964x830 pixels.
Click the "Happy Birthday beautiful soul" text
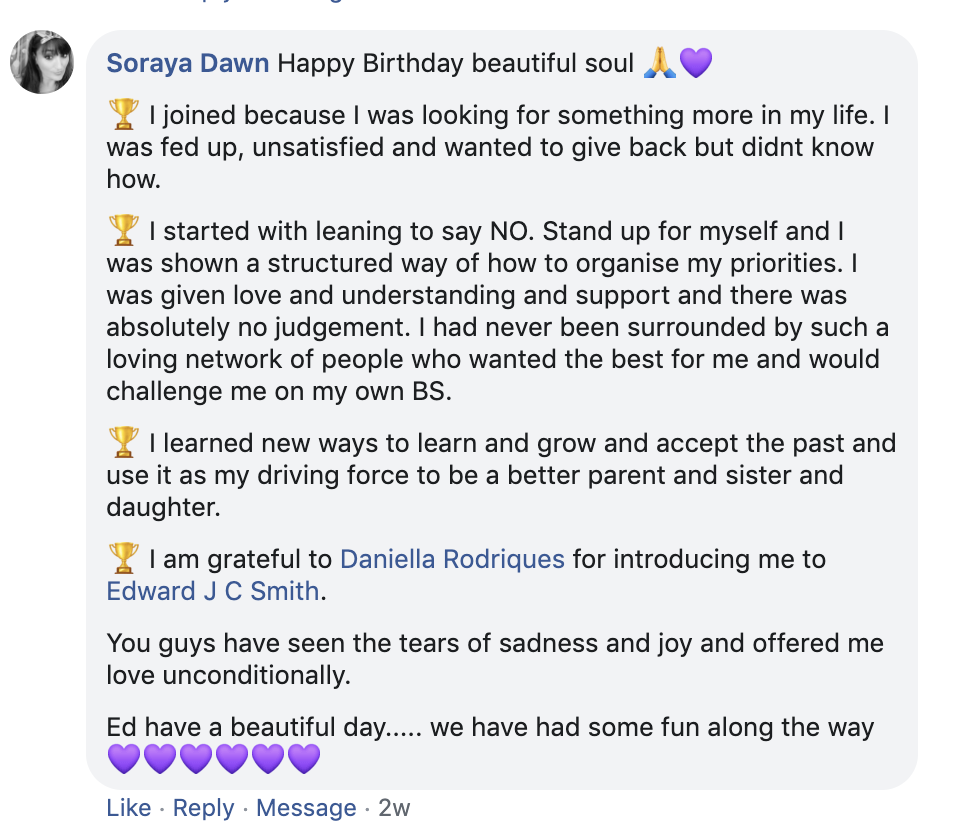pyautogui.click(x=456, y=63)
